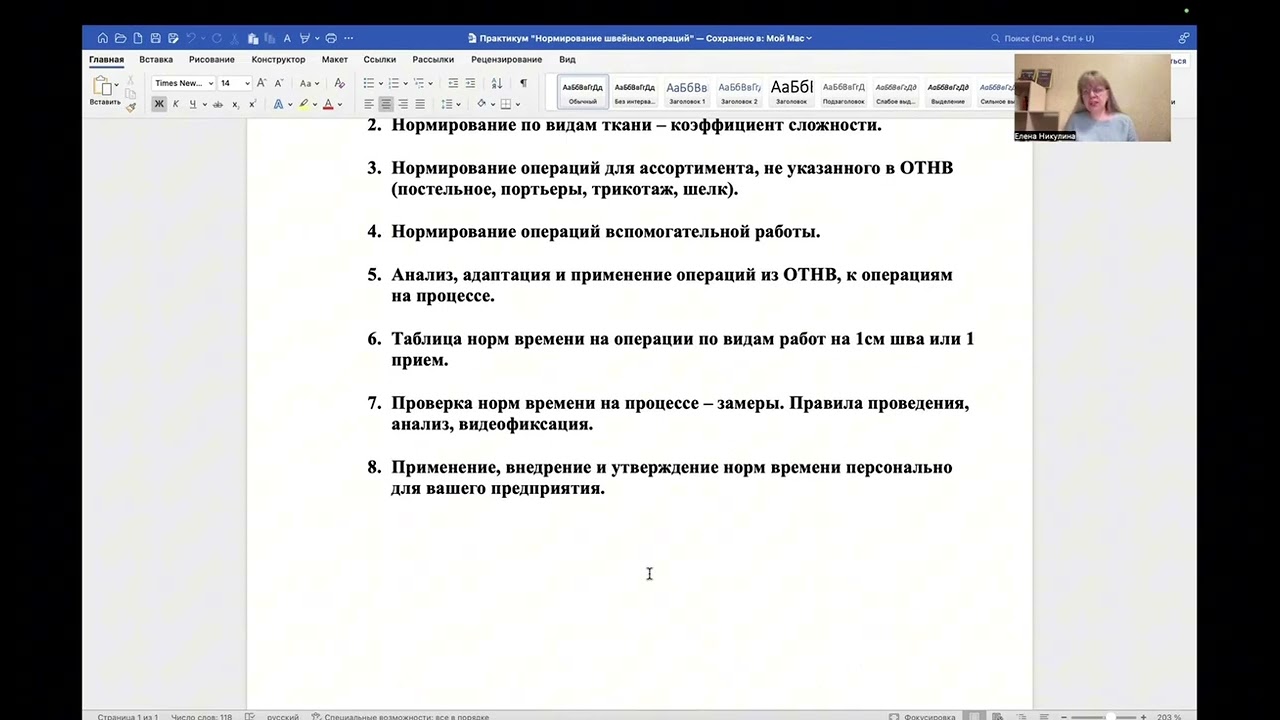Toggle bold (Ж) formatting
Screen dimensions: 1280x720
[159, 104]
